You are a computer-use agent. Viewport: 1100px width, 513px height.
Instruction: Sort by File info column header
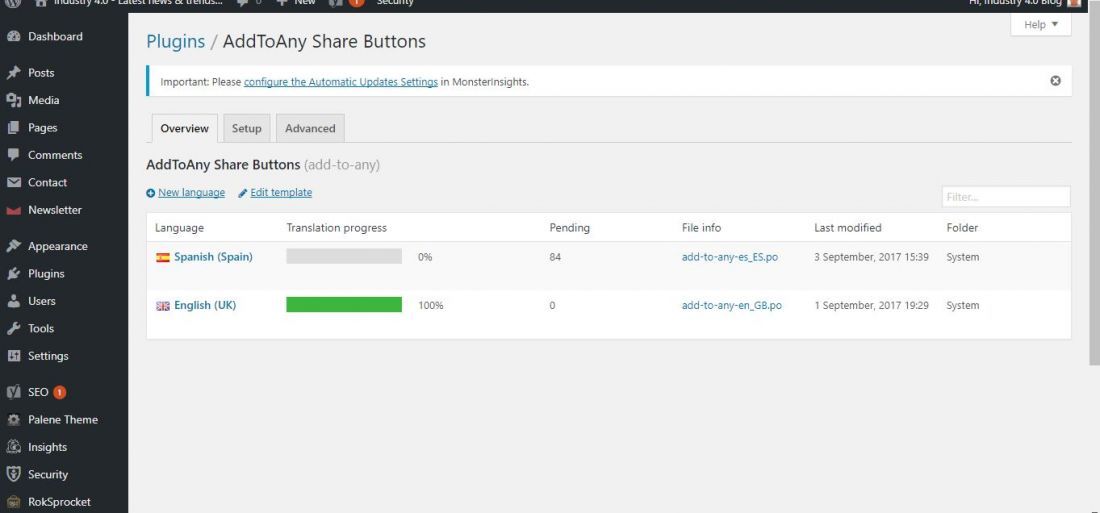[x=702, y=227]
